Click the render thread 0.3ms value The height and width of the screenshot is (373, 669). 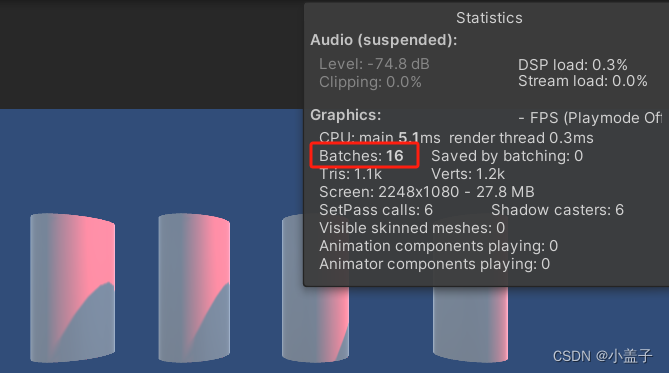[521, 138]
